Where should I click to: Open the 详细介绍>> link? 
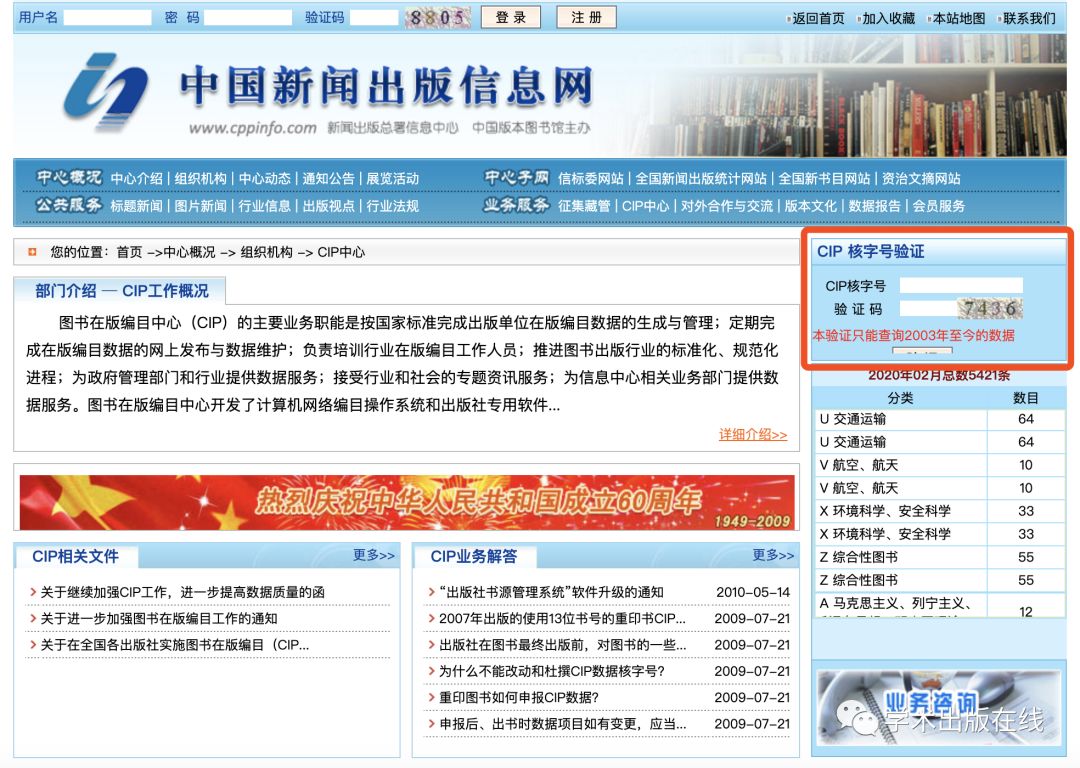[753, 435]
